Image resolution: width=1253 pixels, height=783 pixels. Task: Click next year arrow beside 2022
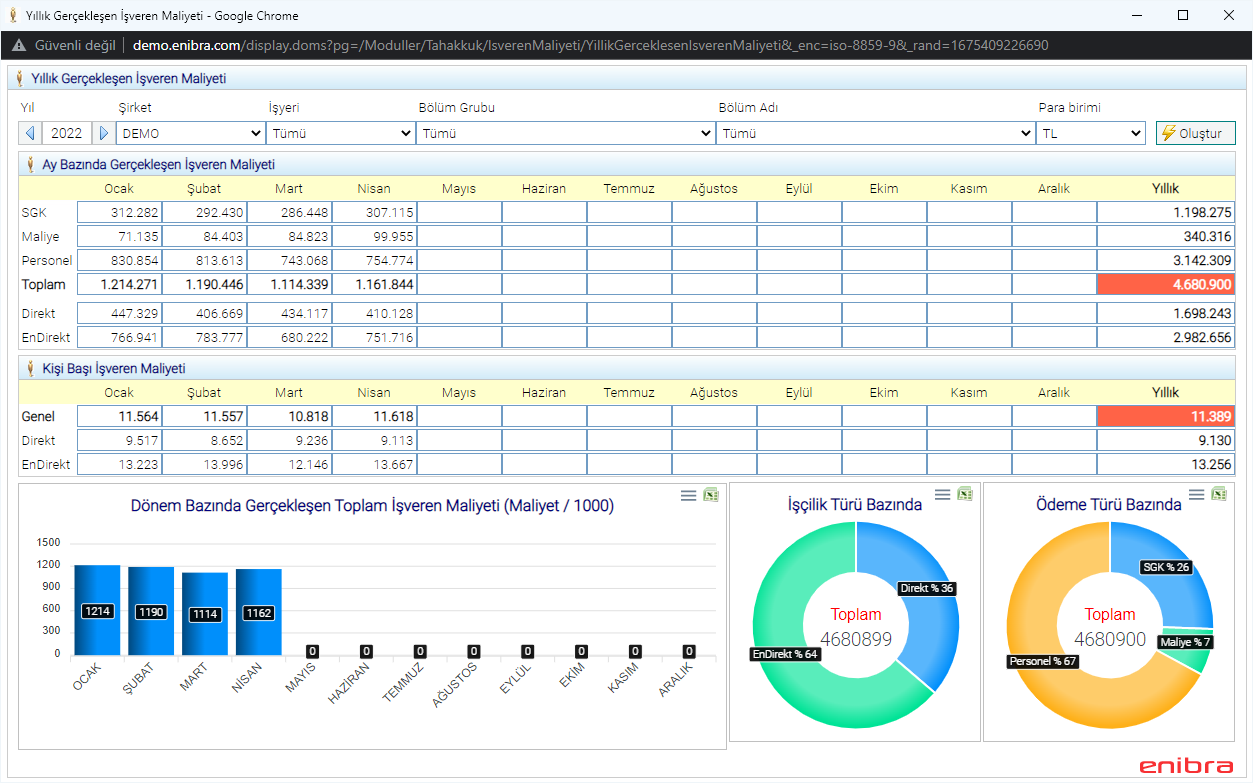point(104,133)
